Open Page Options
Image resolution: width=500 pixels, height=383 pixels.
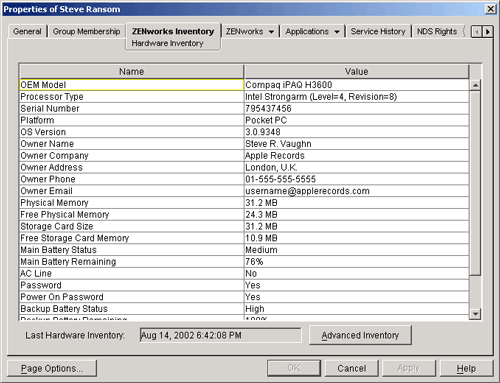tap(52, 368)
